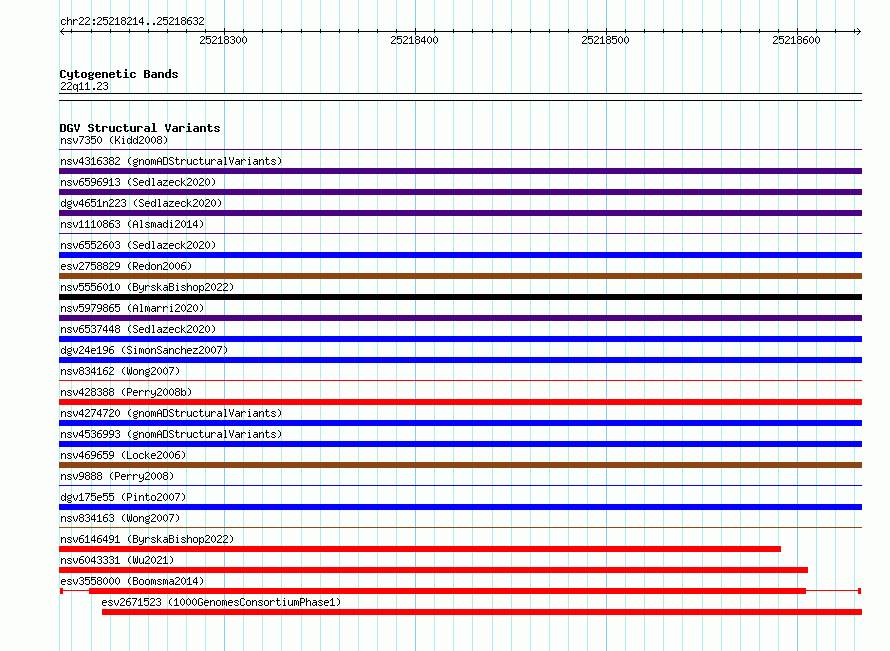Select the esv3558000 (Boomsma2014) label
The width and height of the screenshot is (890, 651).
(x=132, y=581)
